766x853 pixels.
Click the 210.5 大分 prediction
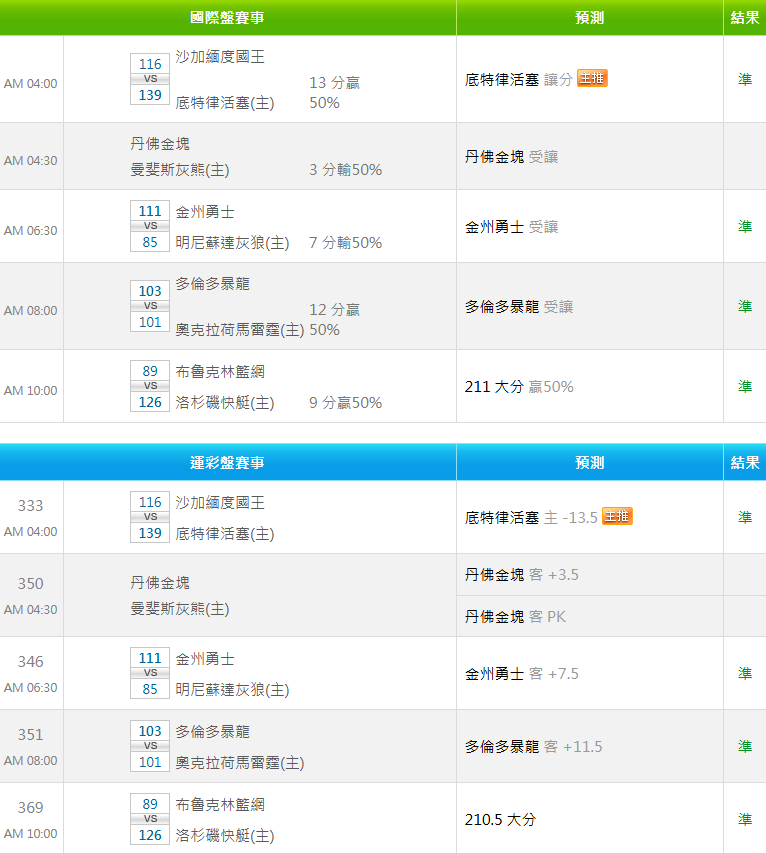500,819
